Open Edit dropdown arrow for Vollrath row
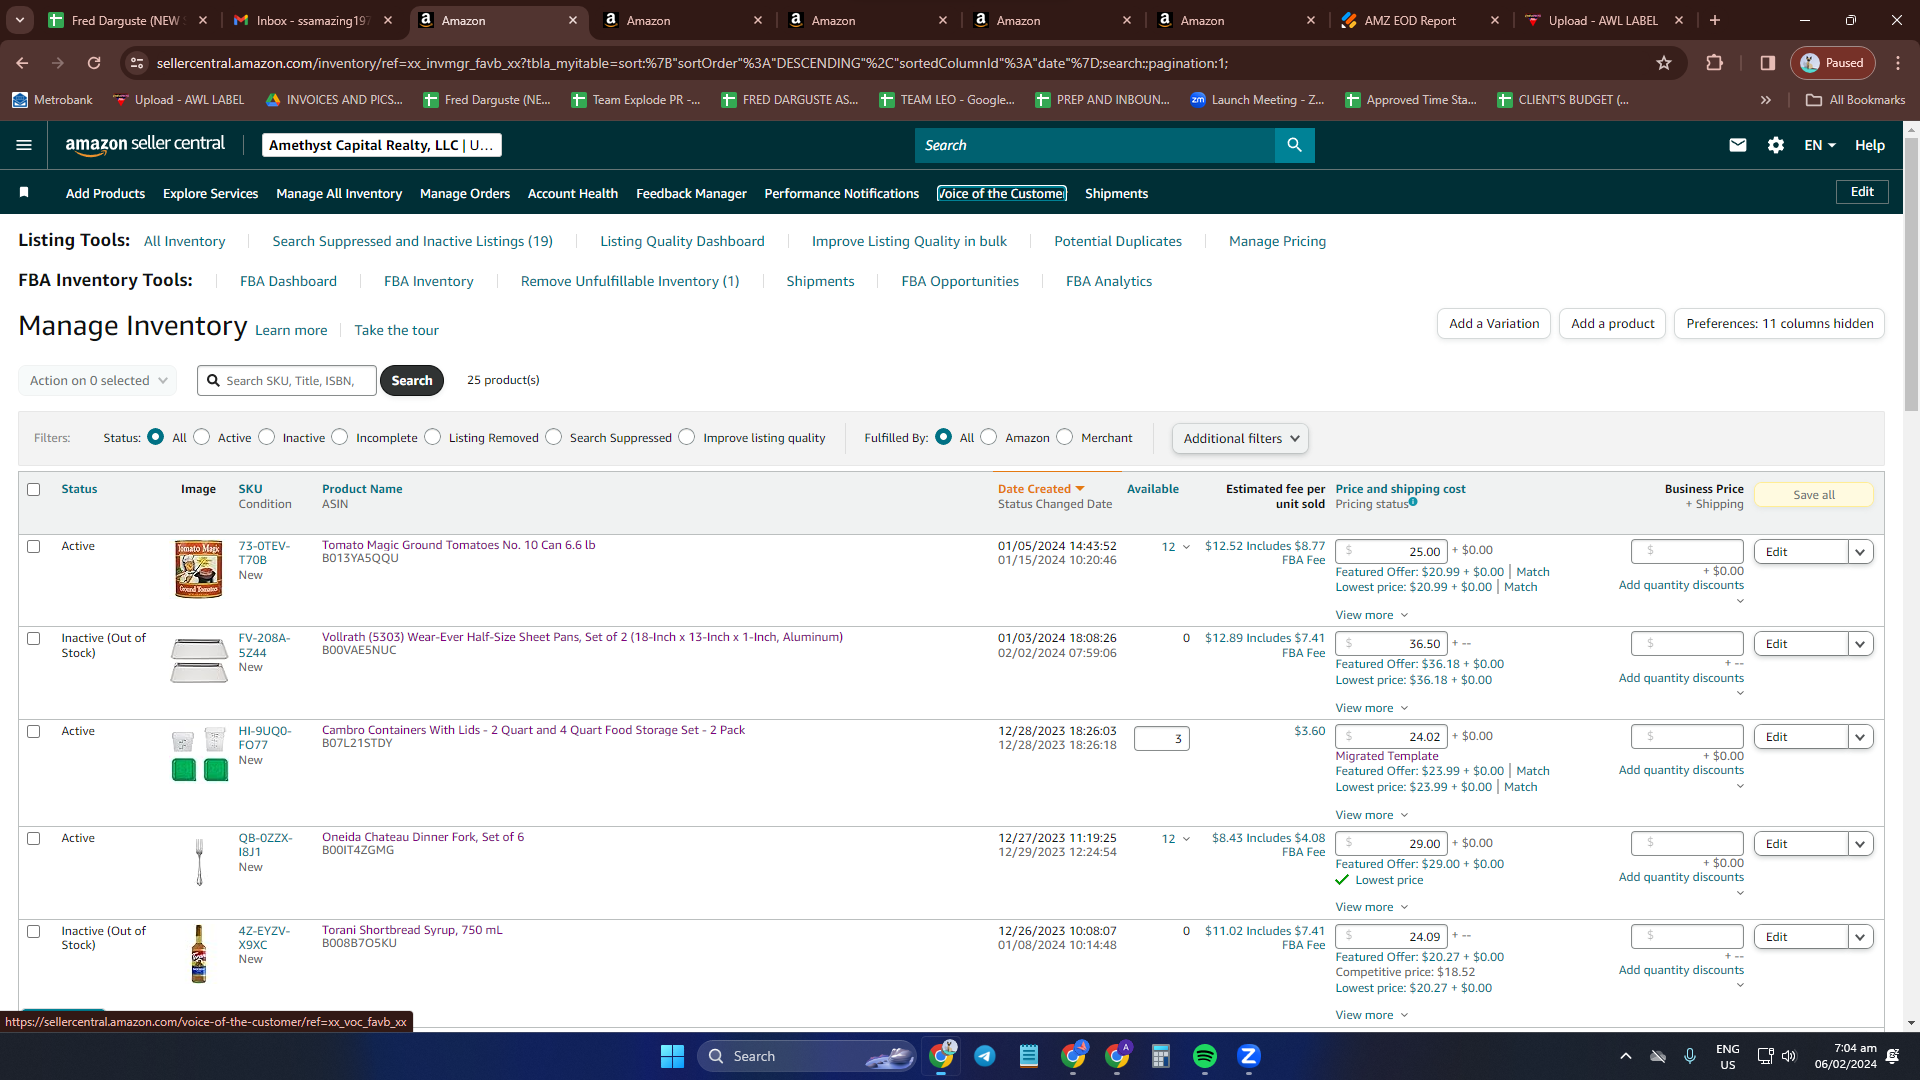Screen dimensions: 1920x1080 pos(1861,644)
